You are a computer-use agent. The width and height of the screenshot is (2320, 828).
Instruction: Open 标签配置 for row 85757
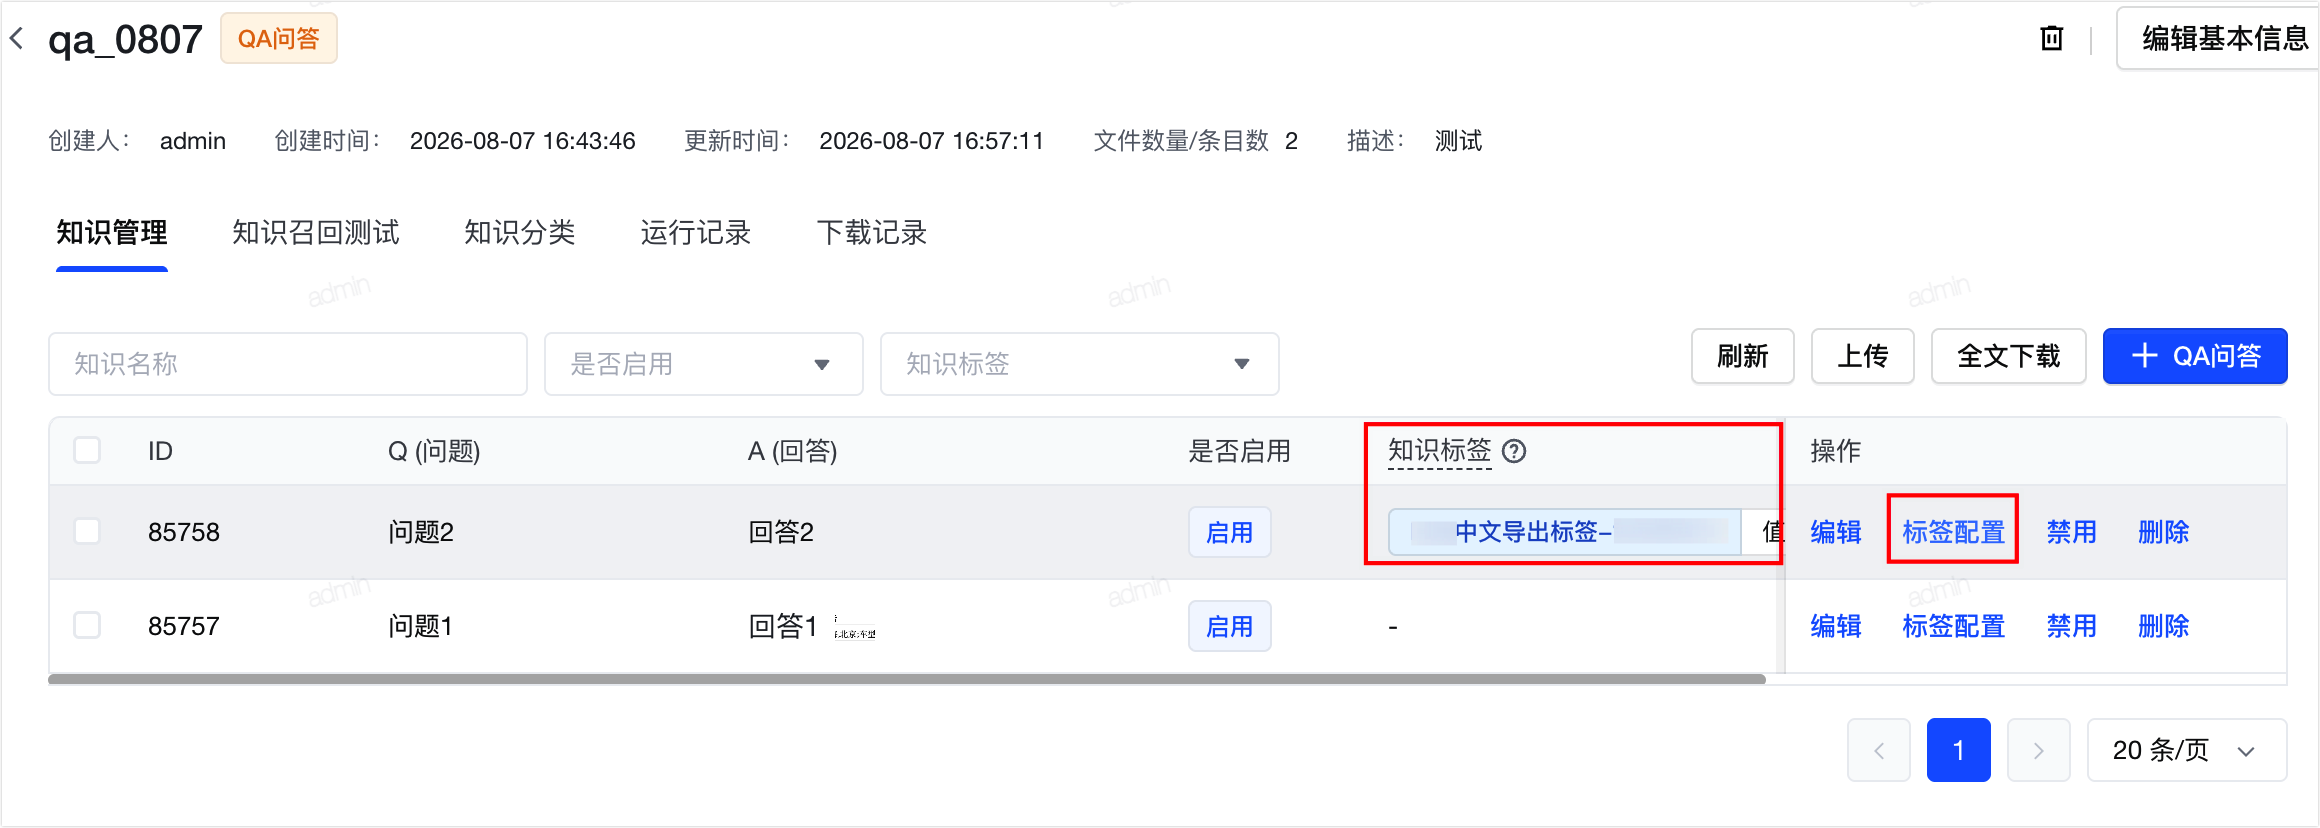(x=1954, y=626)
